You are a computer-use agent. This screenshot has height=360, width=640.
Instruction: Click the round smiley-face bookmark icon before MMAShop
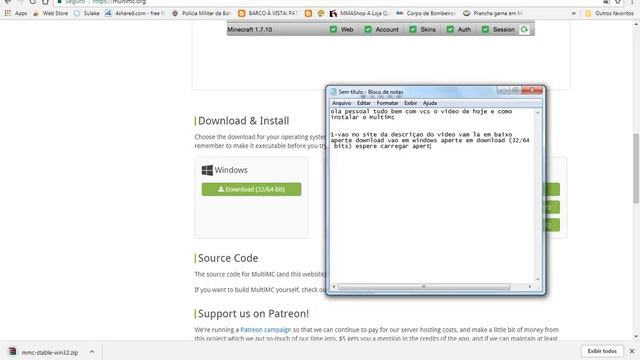click(x=321, y=13)
